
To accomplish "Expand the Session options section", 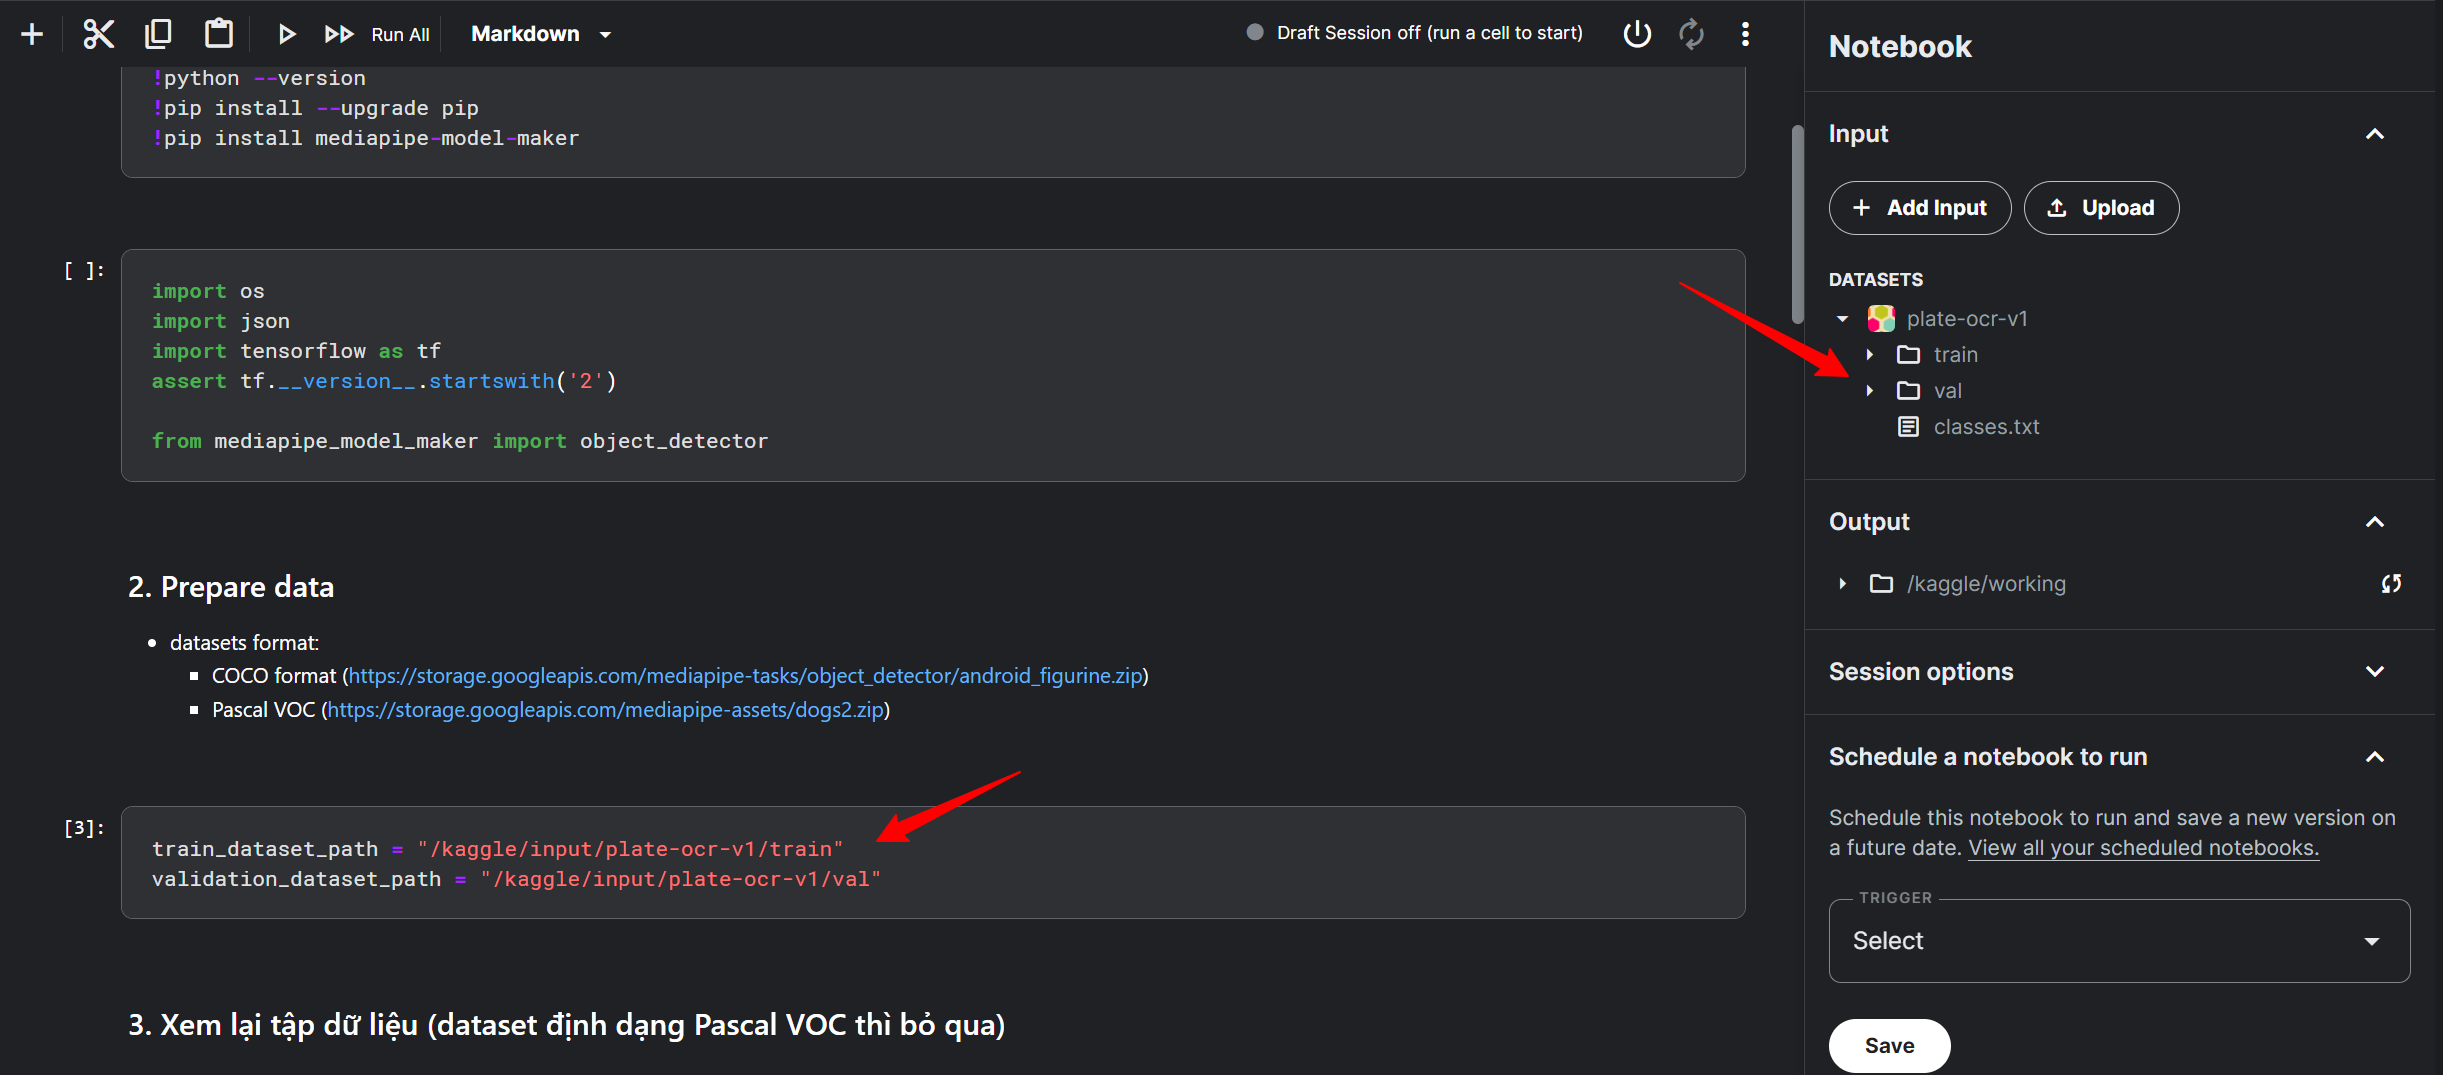I will pos(2374,672).
